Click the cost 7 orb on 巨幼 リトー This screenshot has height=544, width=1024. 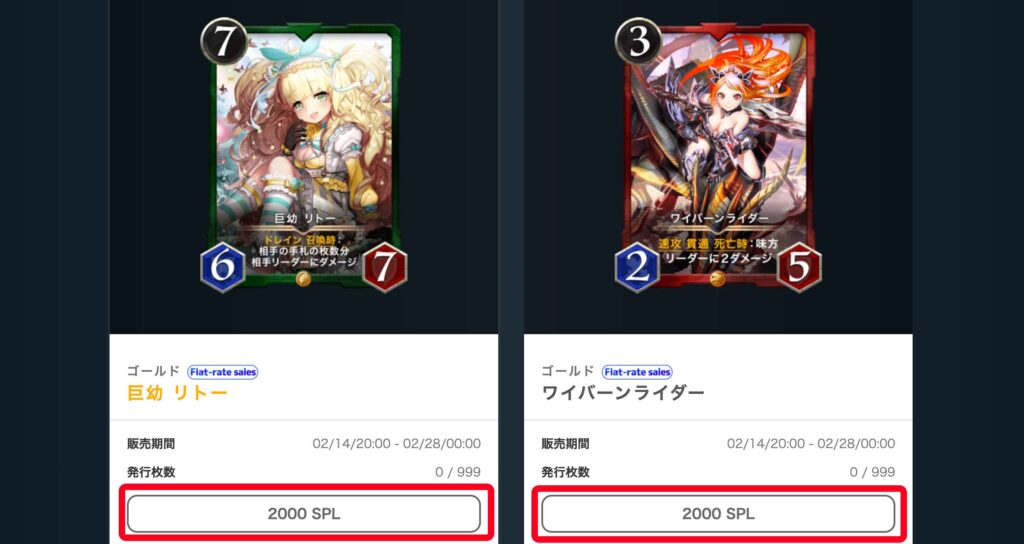pos(224,42)
